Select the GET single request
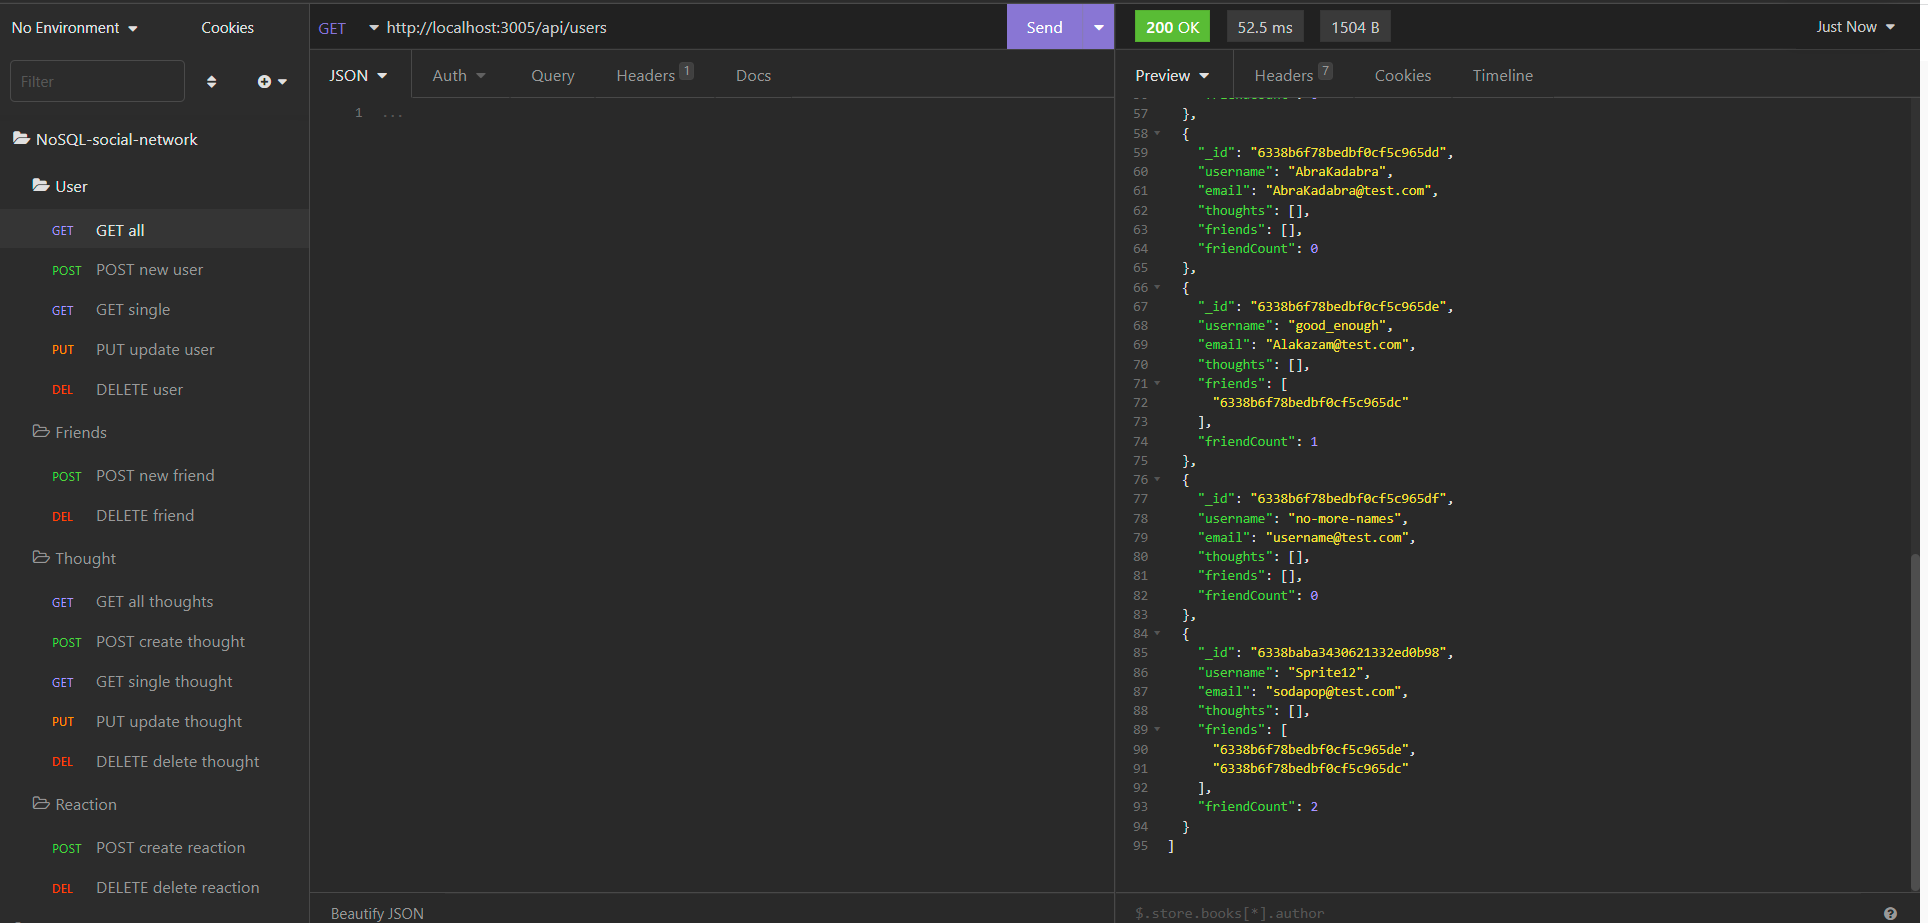 point(154,309)
